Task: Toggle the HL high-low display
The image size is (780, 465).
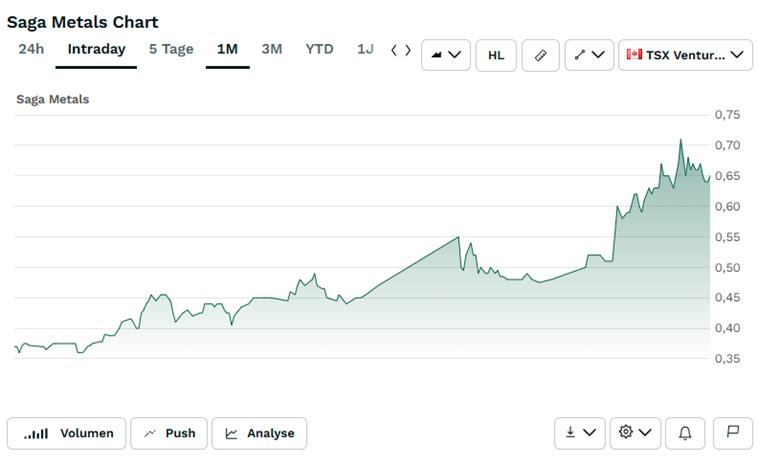Action: point(496,55)
